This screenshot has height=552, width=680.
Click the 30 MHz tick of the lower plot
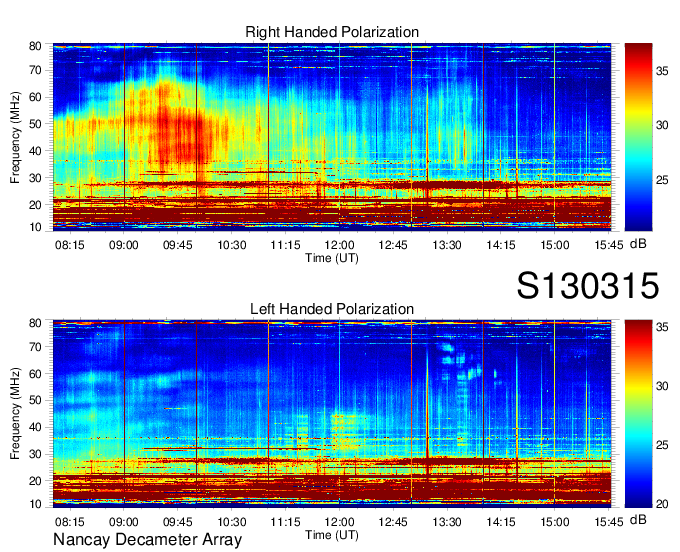[35, 454]
